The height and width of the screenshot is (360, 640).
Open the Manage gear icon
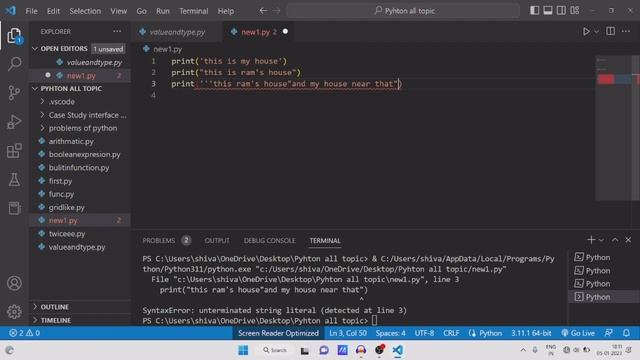14,311
